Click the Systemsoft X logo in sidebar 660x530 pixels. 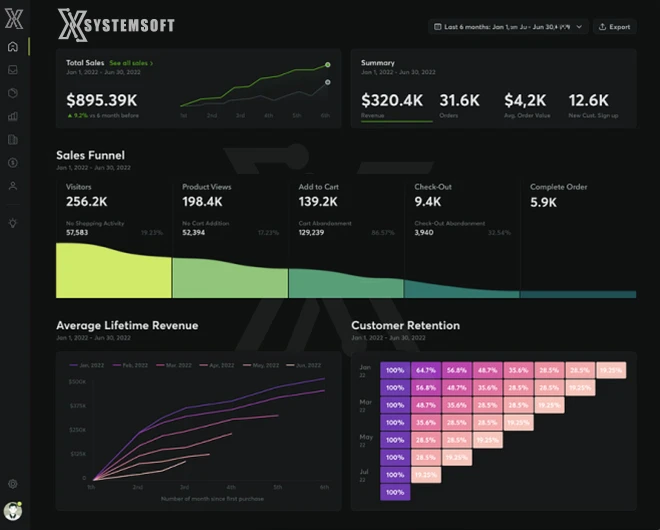(x=13, y=17)
